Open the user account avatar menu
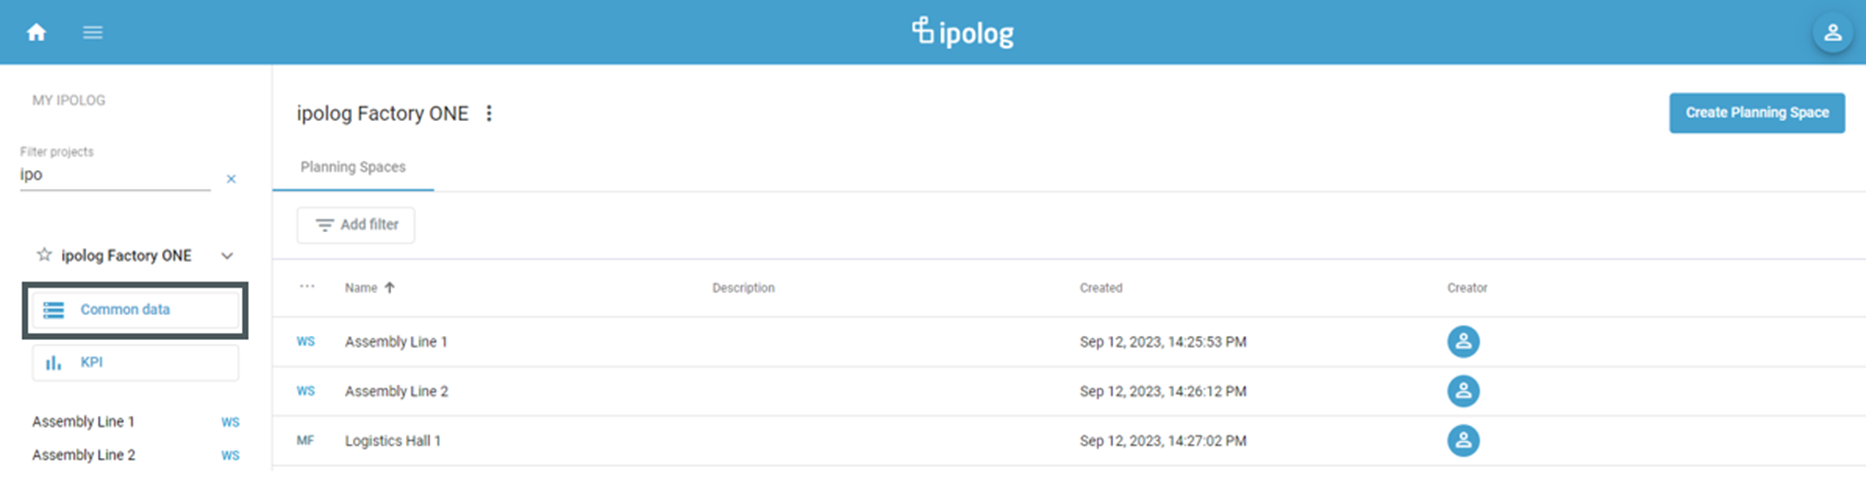 pyautogui.click(x=1832, y=32)
